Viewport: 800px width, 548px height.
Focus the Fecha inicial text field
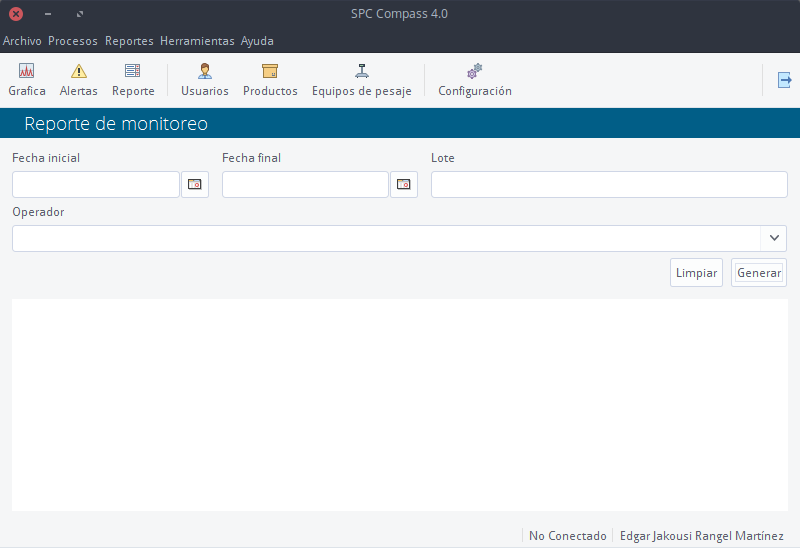[x=96, y=184]
